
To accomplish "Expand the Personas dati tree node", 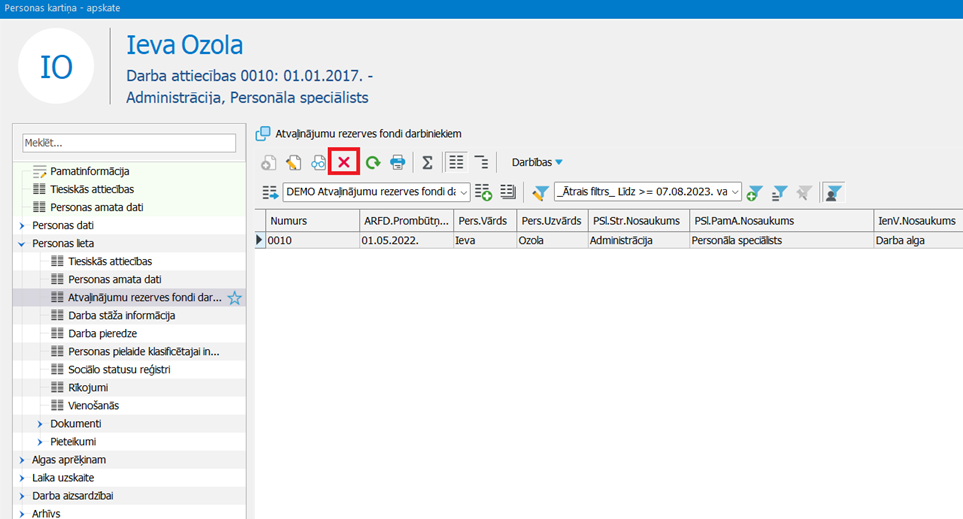I will tap(22, 225).
